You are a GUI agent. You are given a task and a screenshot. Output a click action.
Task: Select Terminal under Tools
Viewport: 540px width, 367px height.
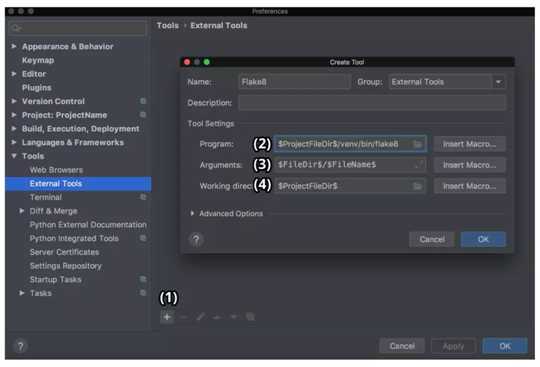[x=46, y=197]
